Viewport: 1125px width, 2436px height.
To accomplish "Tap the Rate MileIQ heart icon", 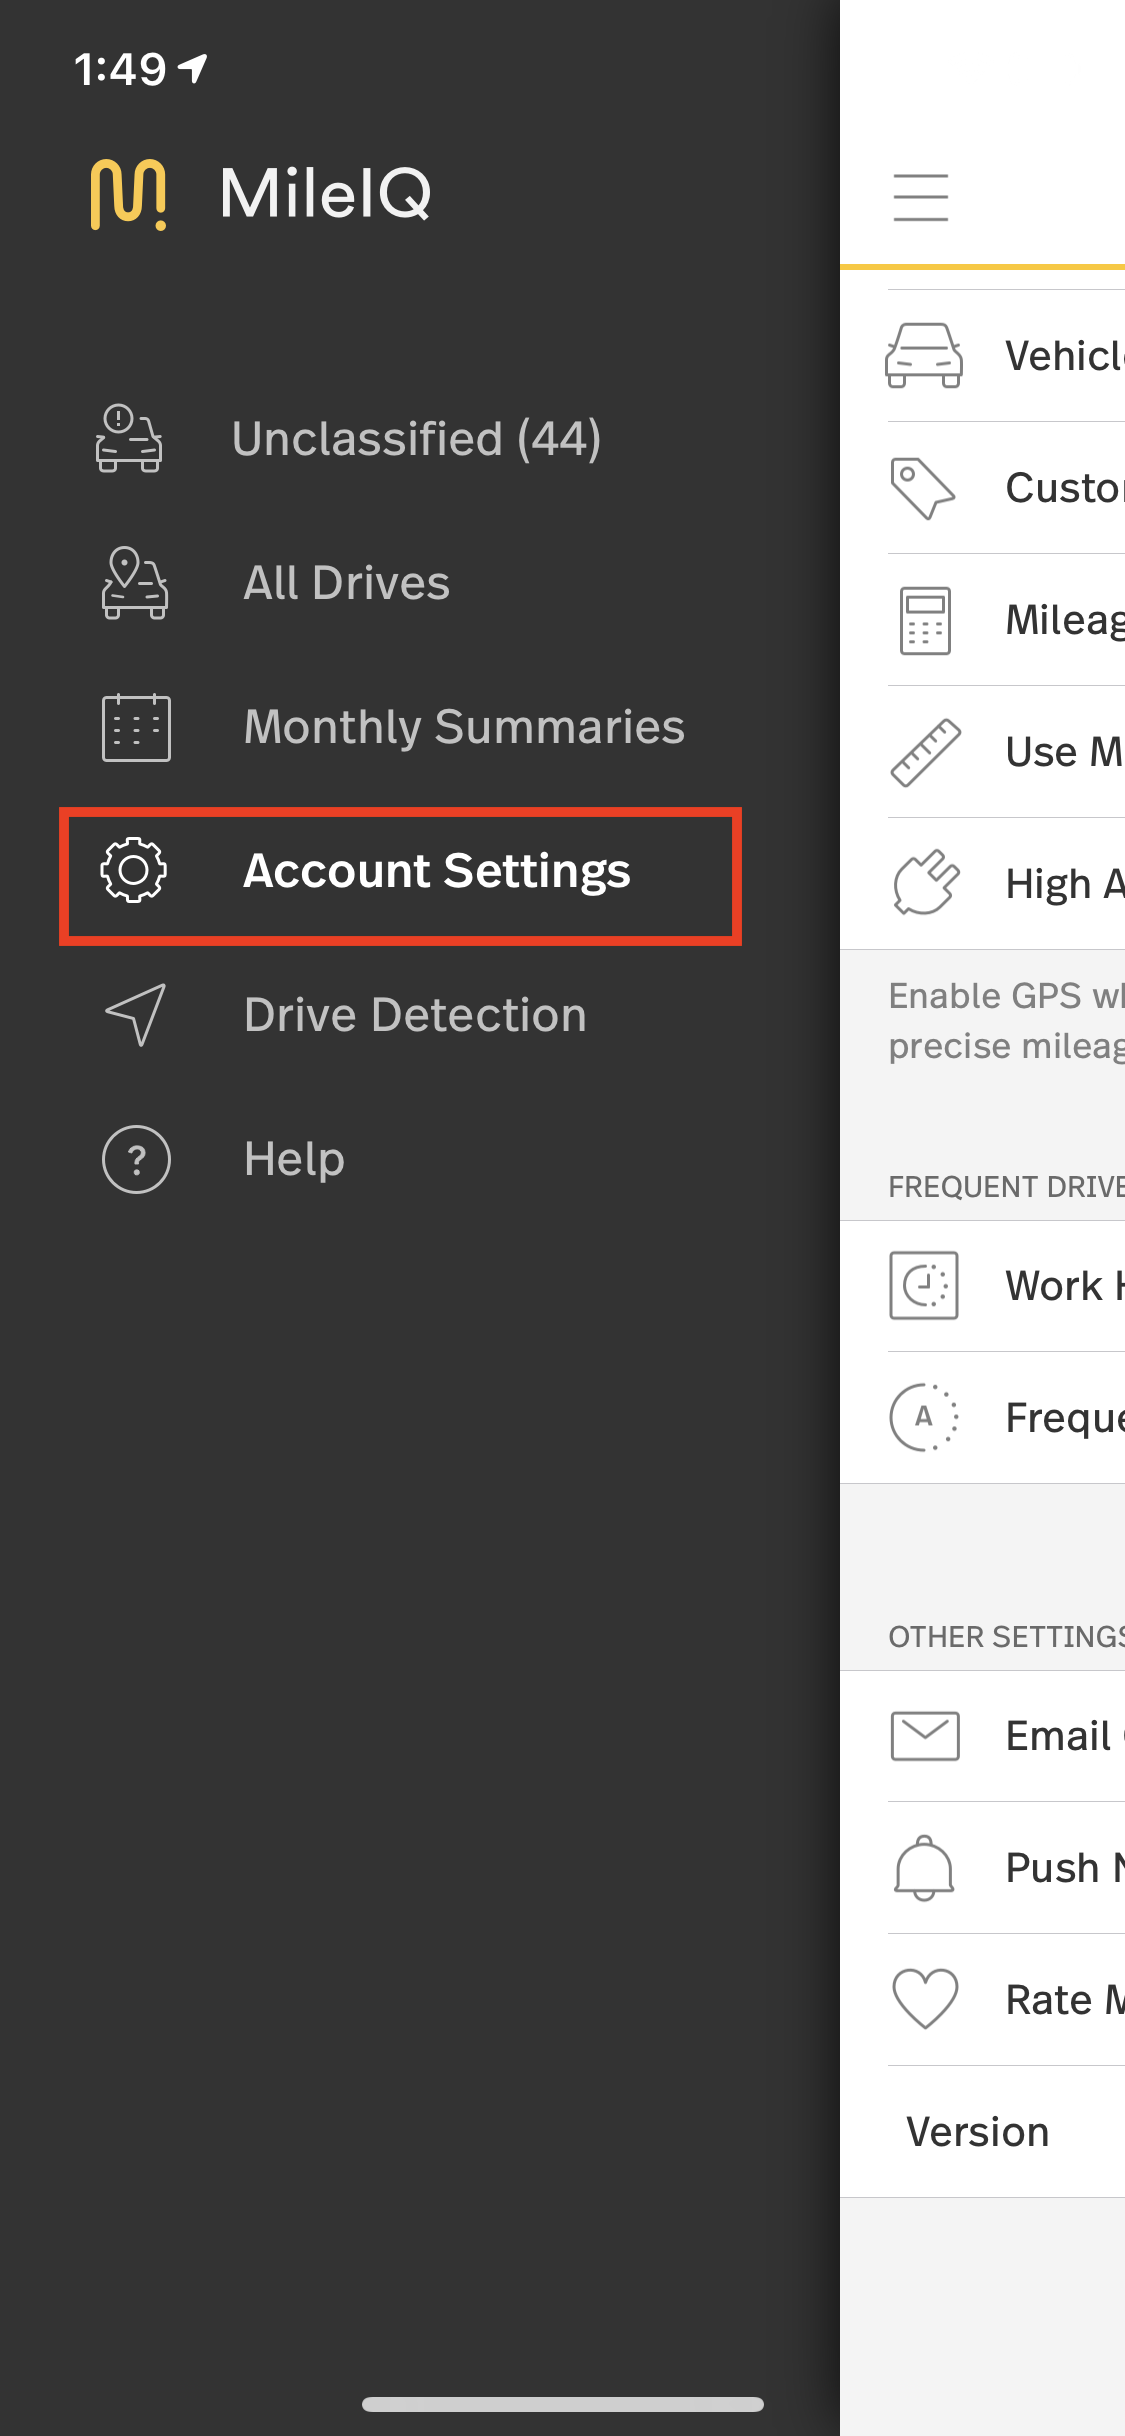I will click(925, 1999).
